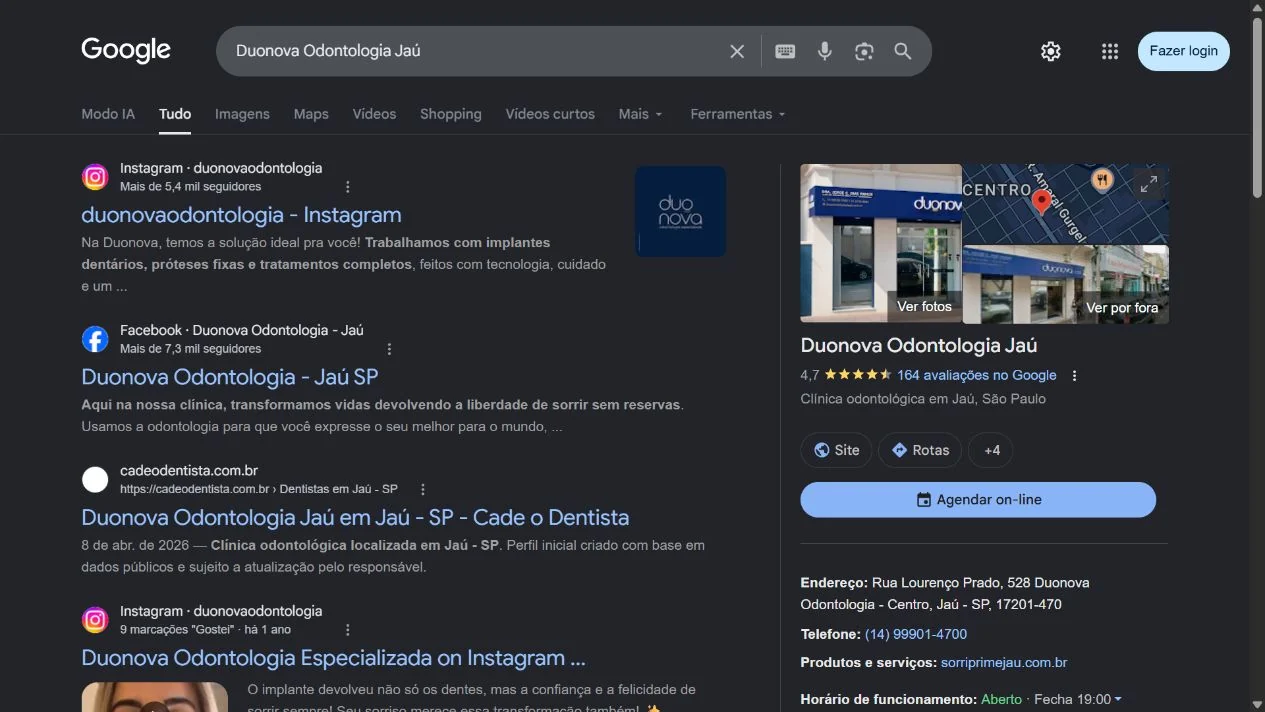Open more options beside 164 avaliações
The image size is (1265, 712).
click(x=1074, y=376)
